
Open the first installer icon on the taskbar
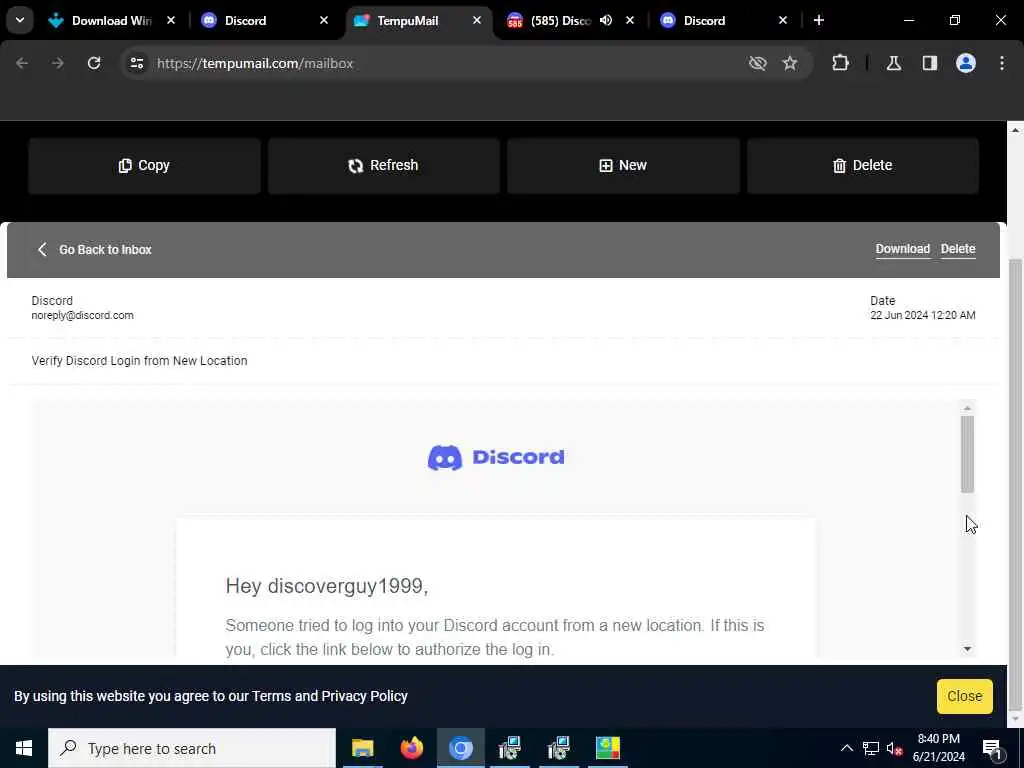pos(509,748)
